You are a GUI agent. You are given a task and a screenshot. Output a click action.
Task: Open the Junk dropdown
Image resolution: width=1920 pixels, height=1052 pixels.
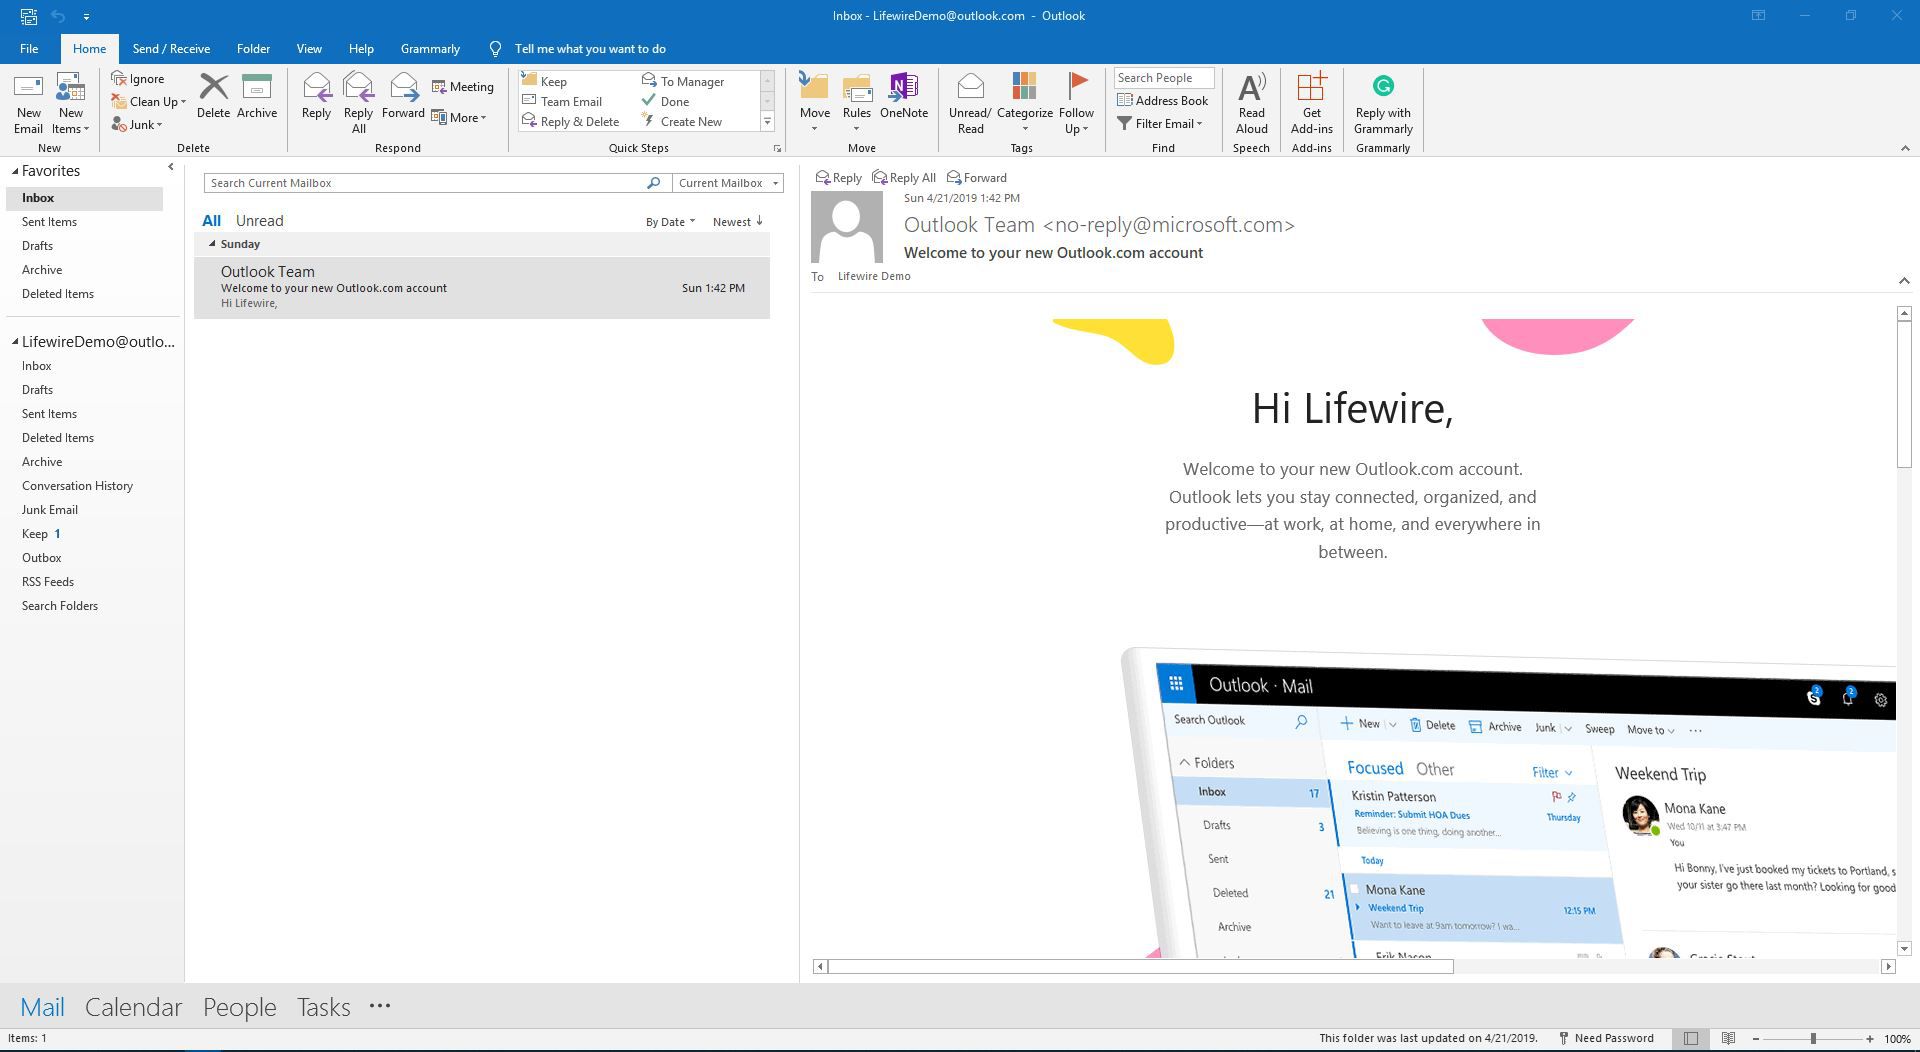tap(137, 124)
